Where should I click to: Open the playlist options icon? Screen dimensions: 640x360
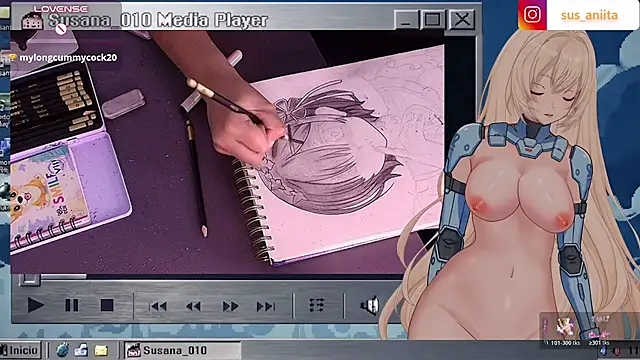pyautogui.click(x=317, y=305)
